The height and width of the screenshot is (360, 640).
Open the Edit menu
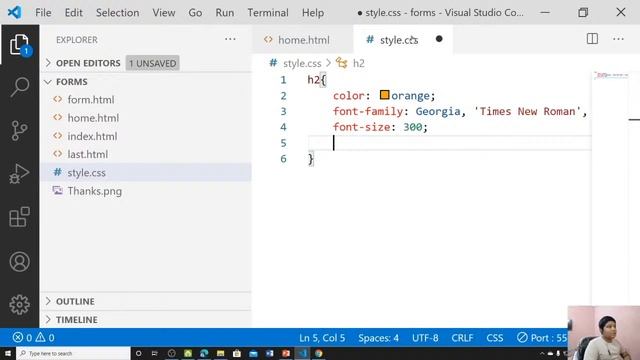click(x=73, y=13)
